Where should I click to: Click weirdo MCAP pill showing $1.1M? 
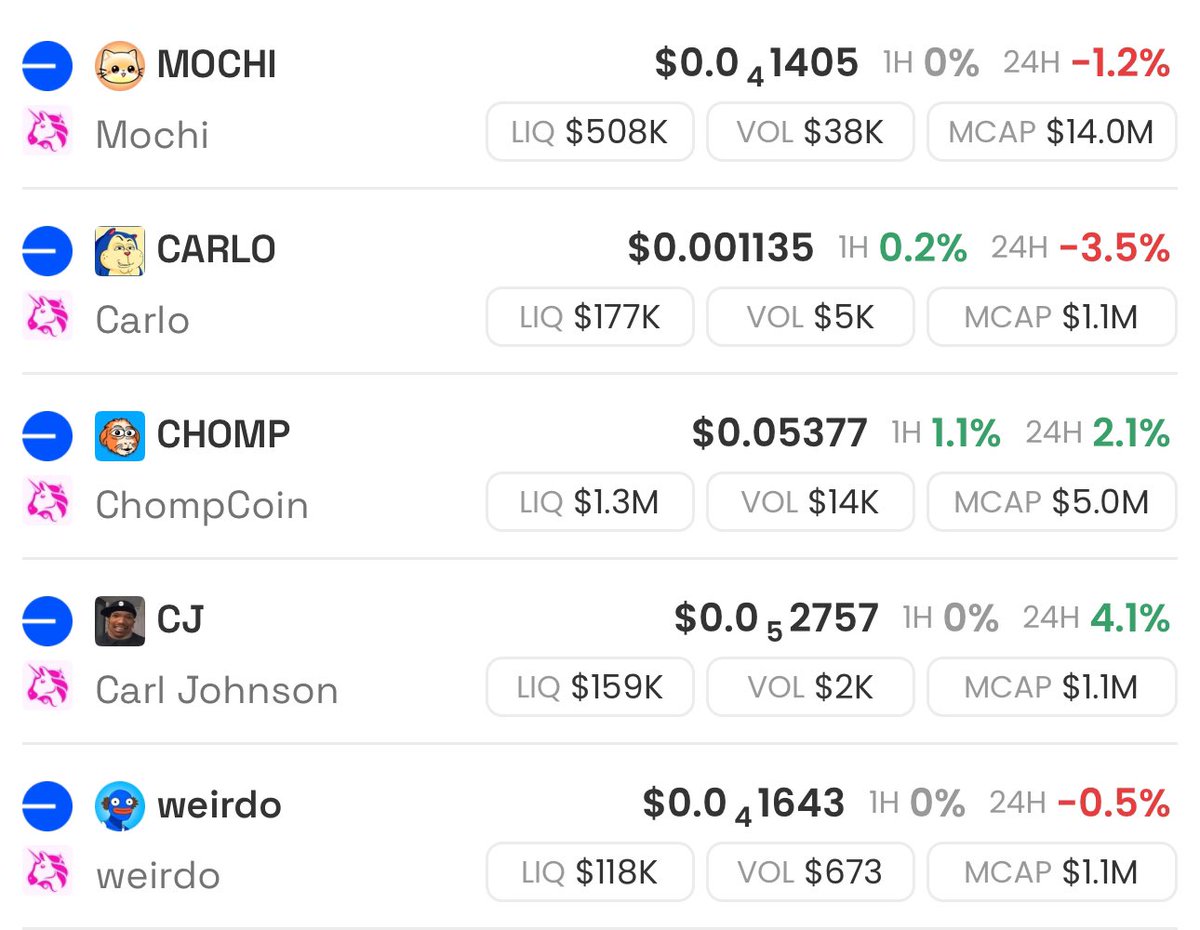[x=1052, y=872]
